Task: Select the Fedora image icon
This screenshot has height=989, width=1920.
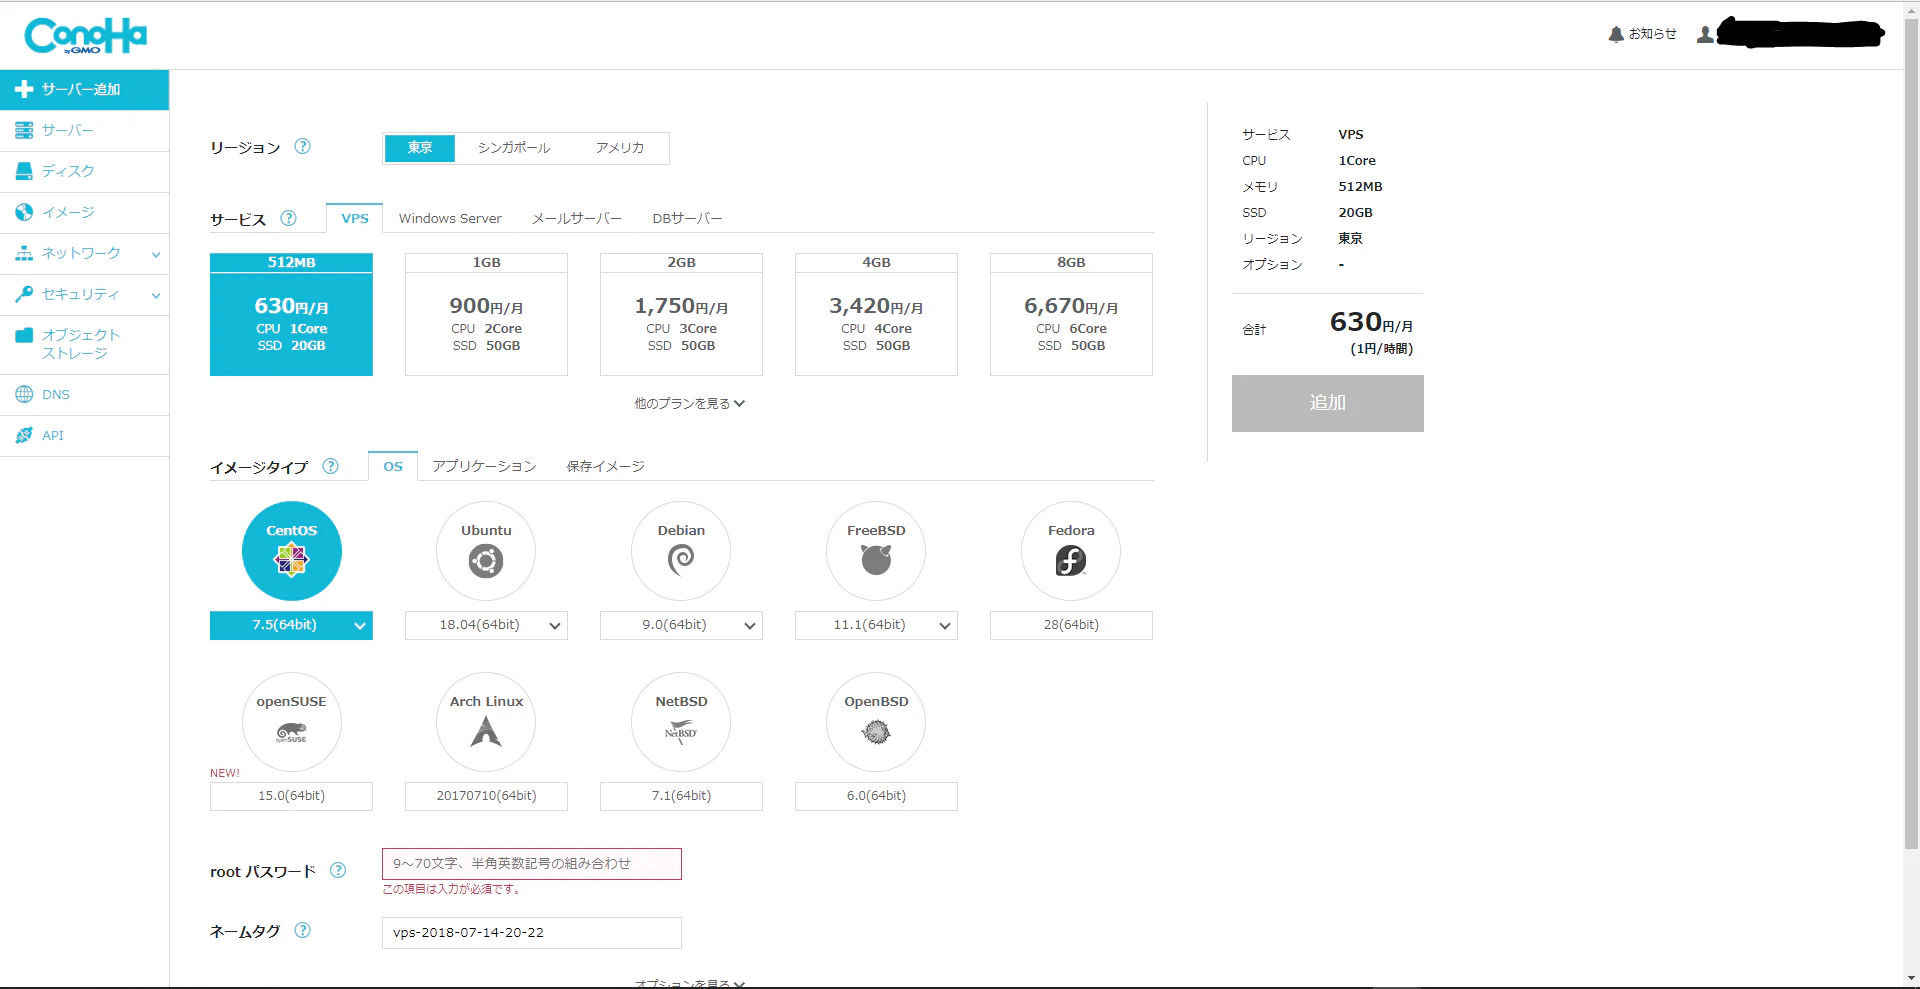Action: coord(1071,551)
